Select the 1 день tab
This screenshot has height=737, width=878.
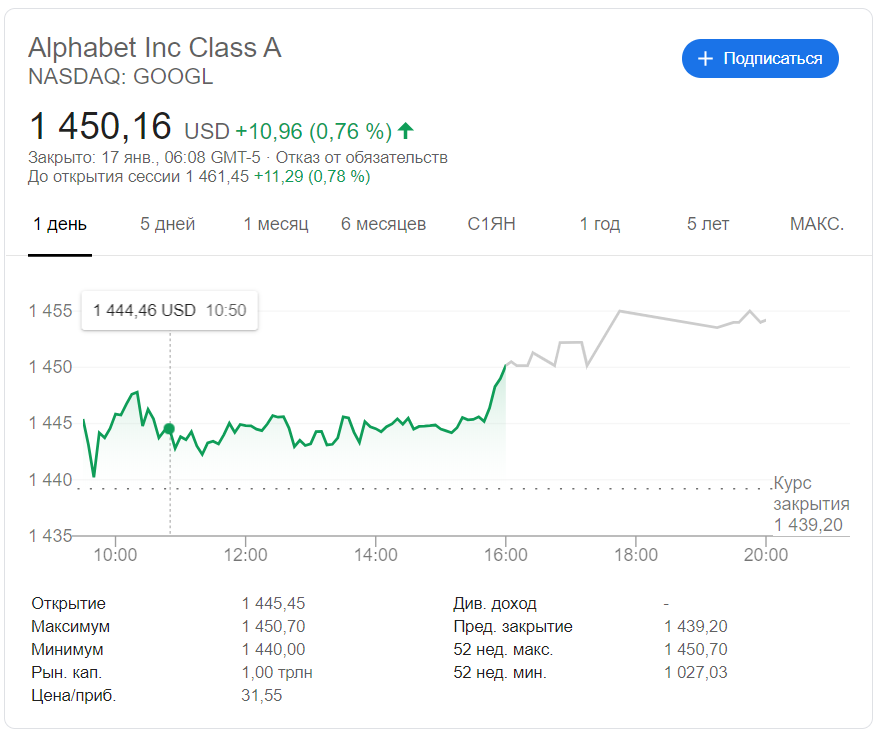click(x=60, y=224)
